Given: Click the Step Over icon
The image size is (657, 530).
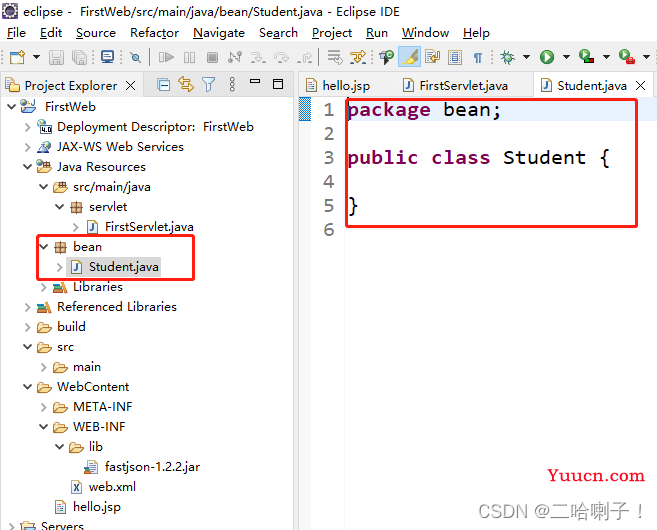Looking at the screenshot, I should point(281,57).
